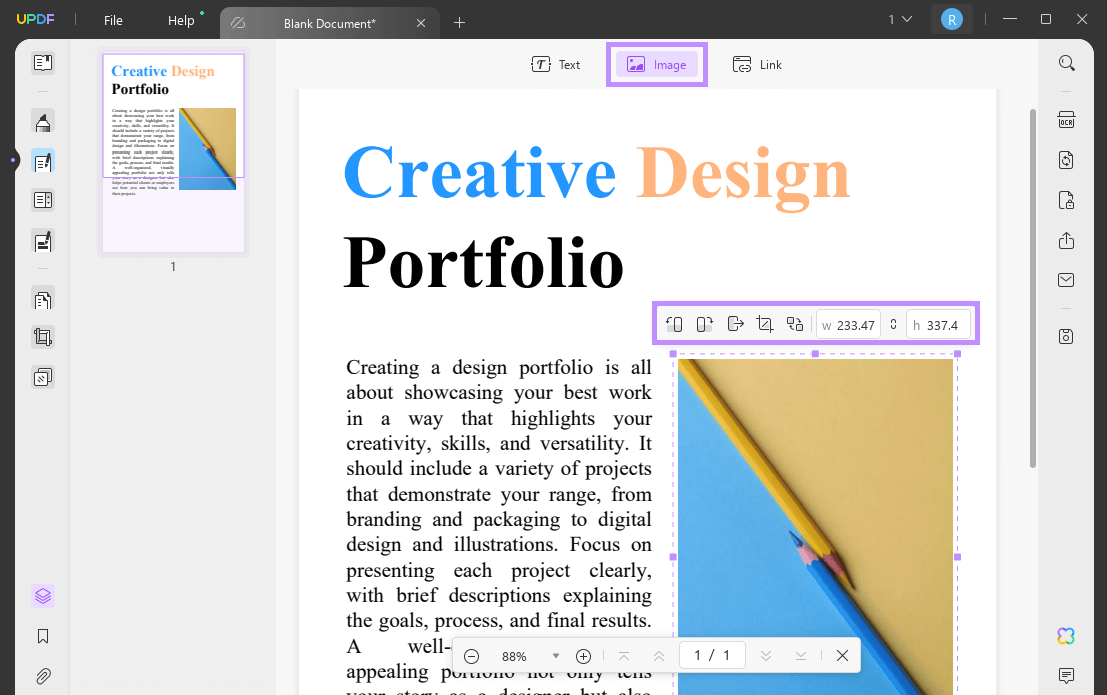Open the Attachments paperclip icon
Screen dimensions: 1107x695
pos(43,676)
